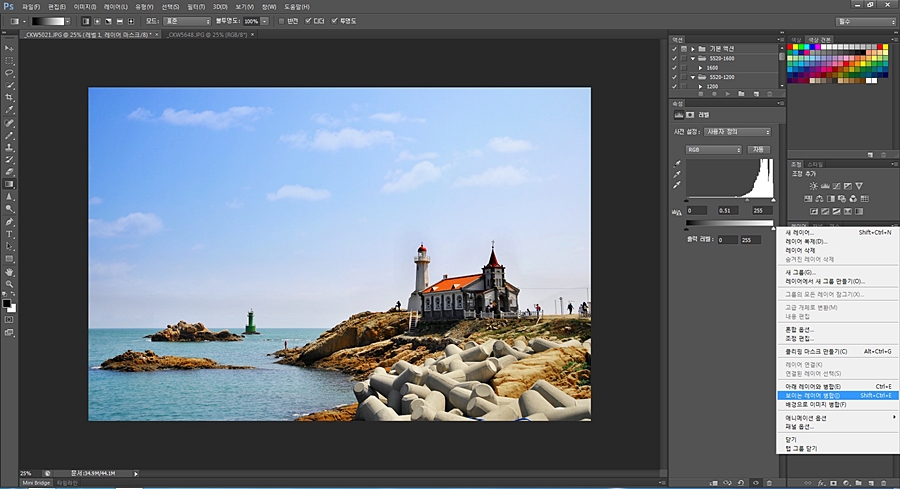This screenshot has width=900, height=489.
Task: Select the Horizontal Type tool
Action: [9, 234]
